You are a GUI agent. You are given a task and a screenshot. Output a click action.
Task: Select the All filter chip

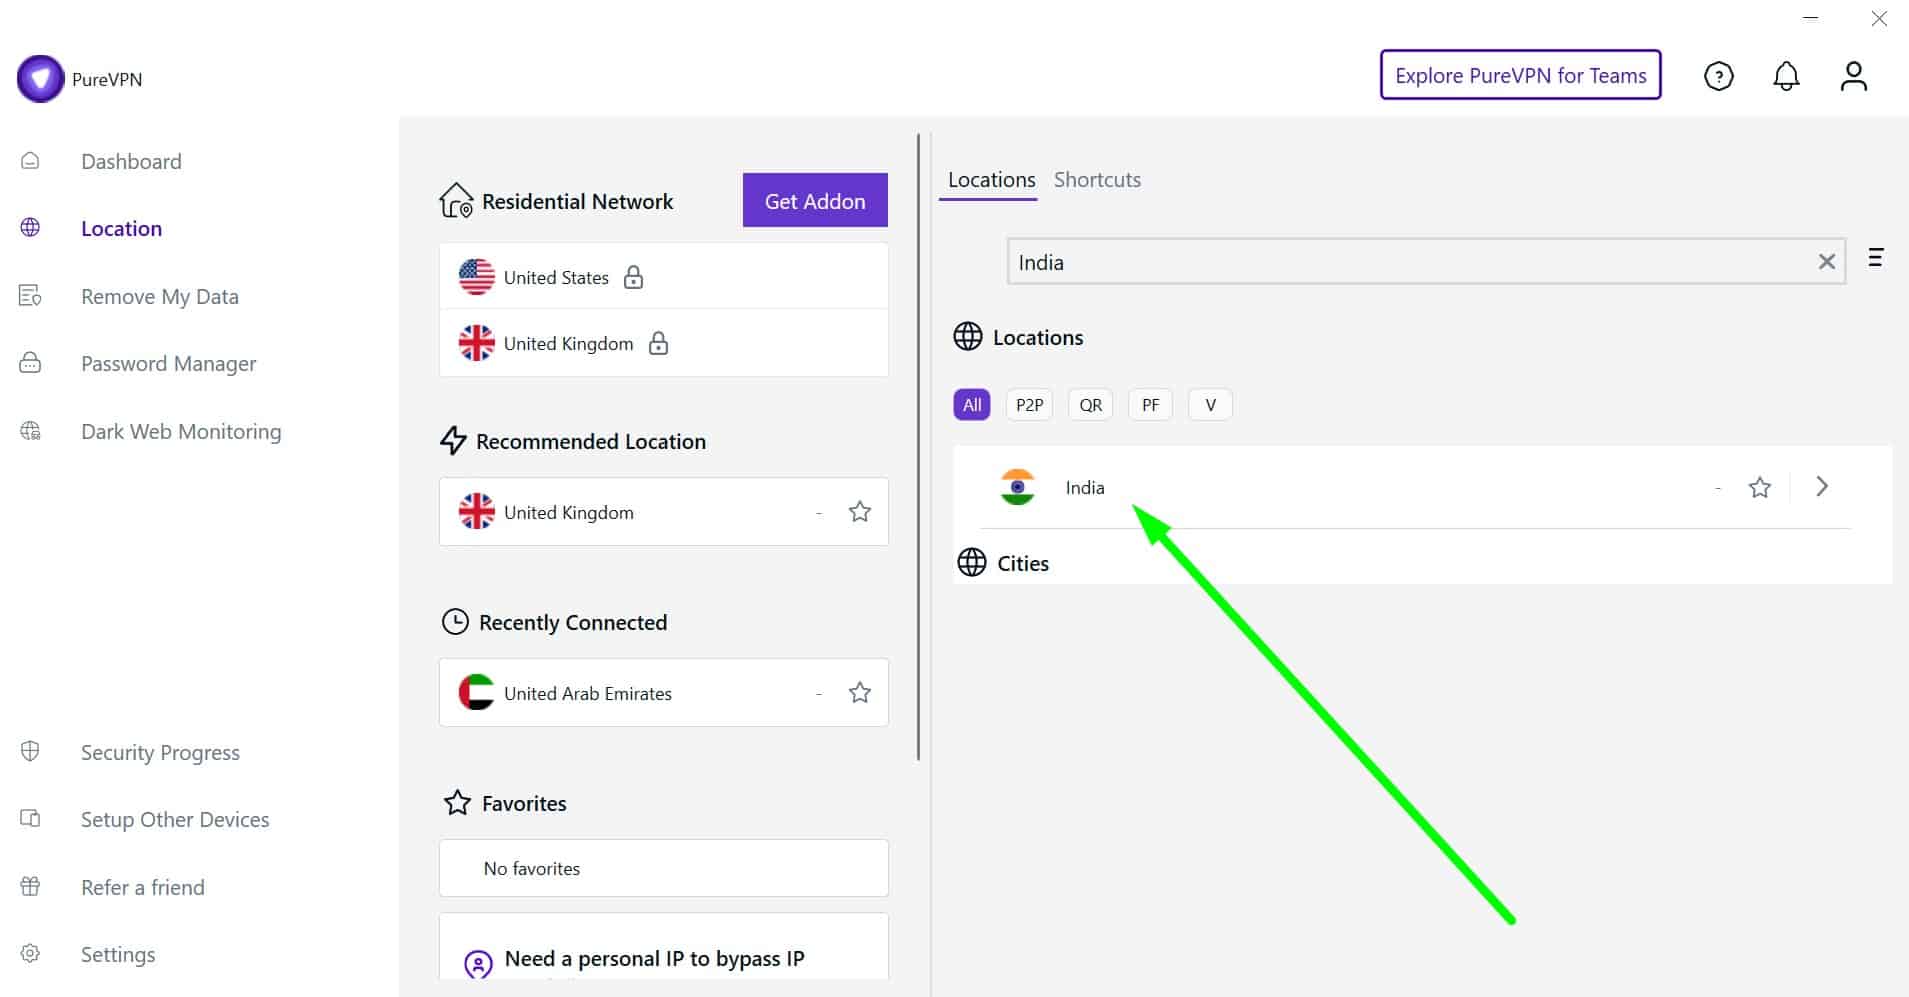pyautogui.click(x=972, y=405)
